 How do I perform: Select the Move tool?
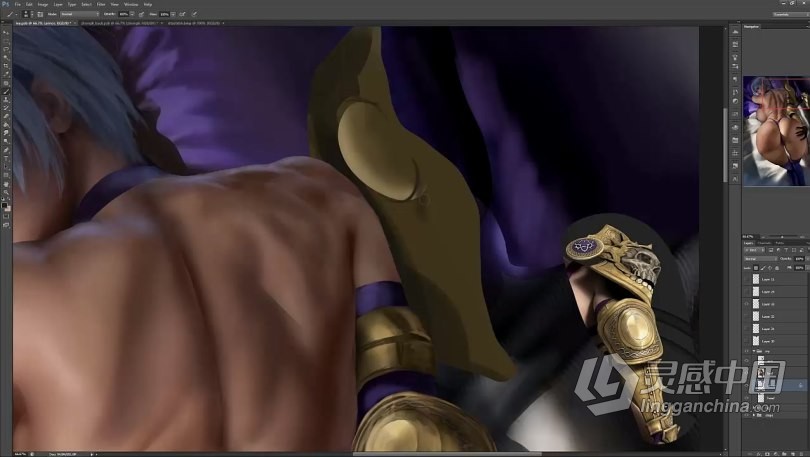tap(6, 33)
